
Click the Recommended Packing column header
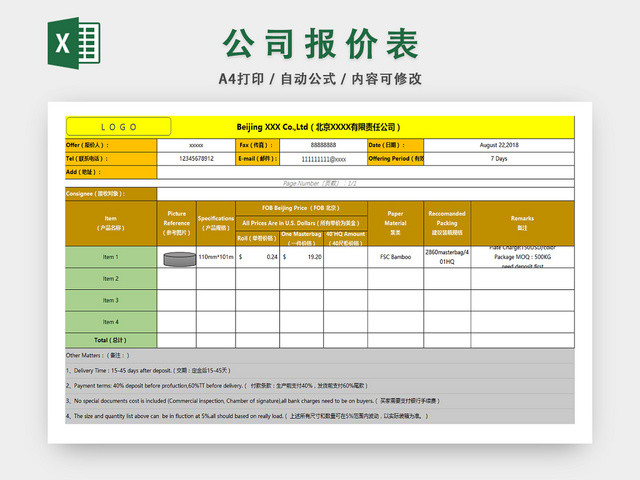tap(447, 223)
